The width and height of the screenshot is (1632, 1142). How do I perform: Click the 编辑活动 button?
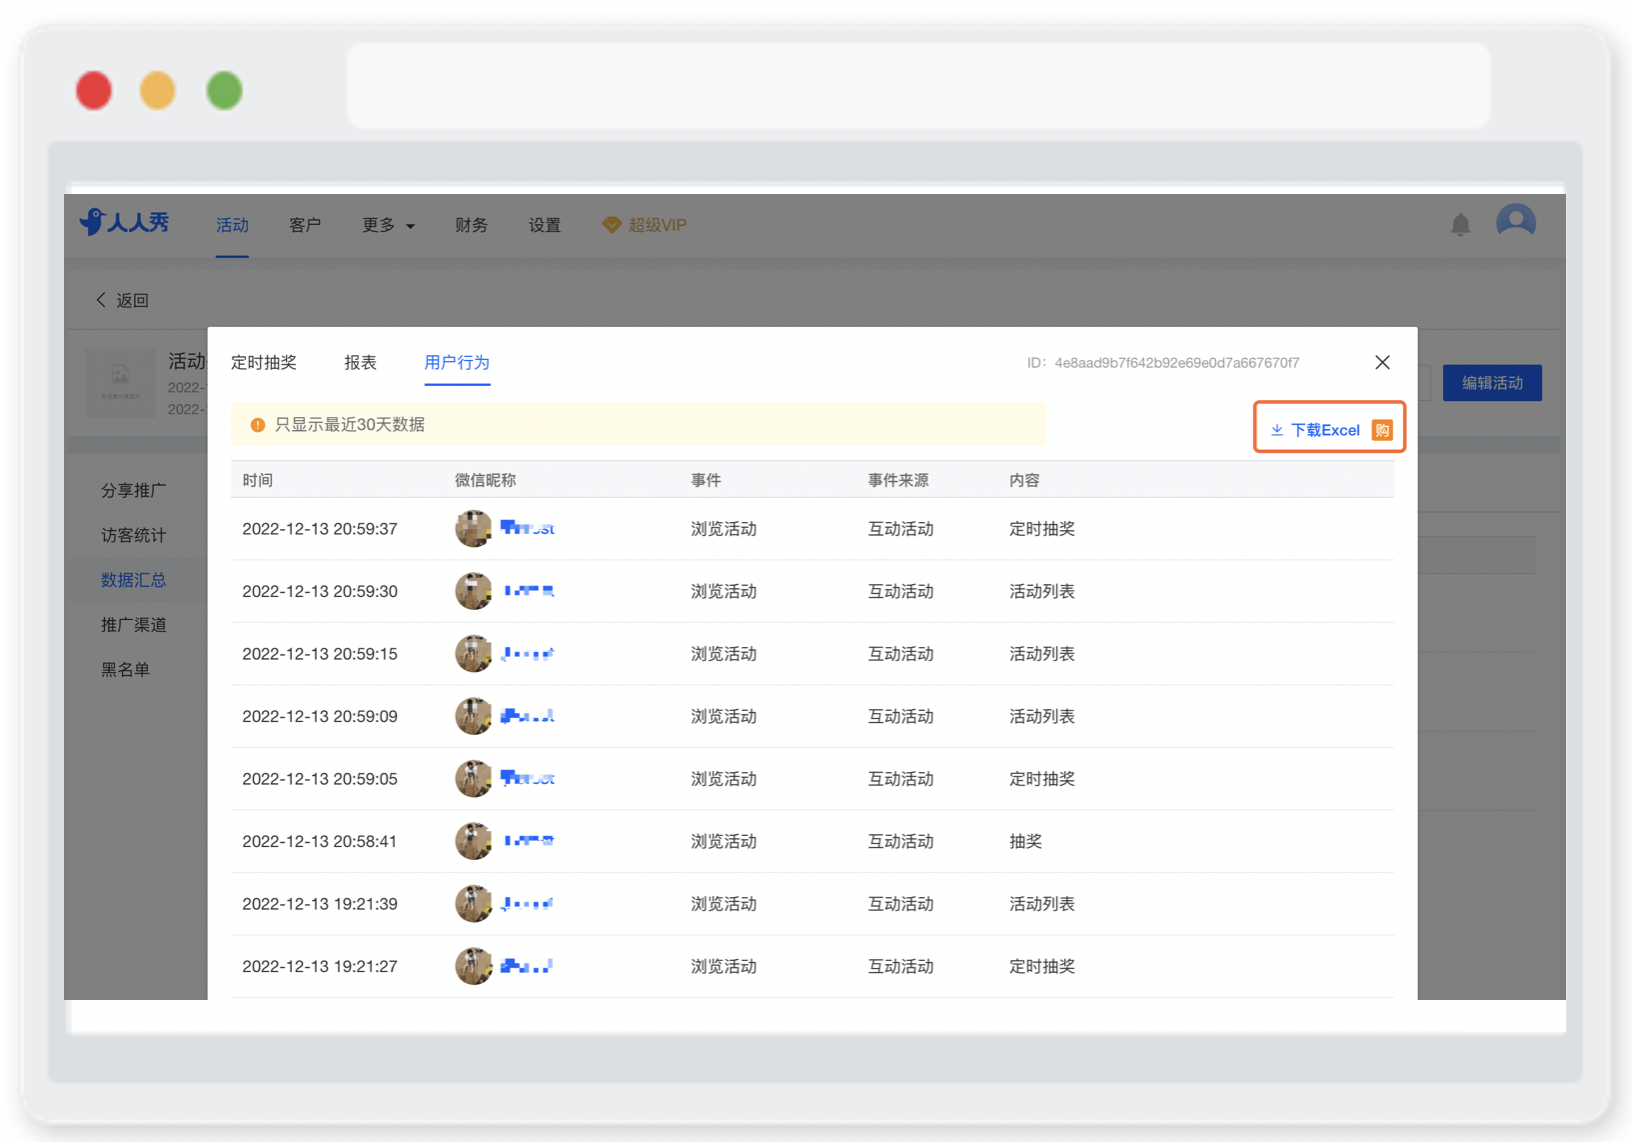point(1492,383)
